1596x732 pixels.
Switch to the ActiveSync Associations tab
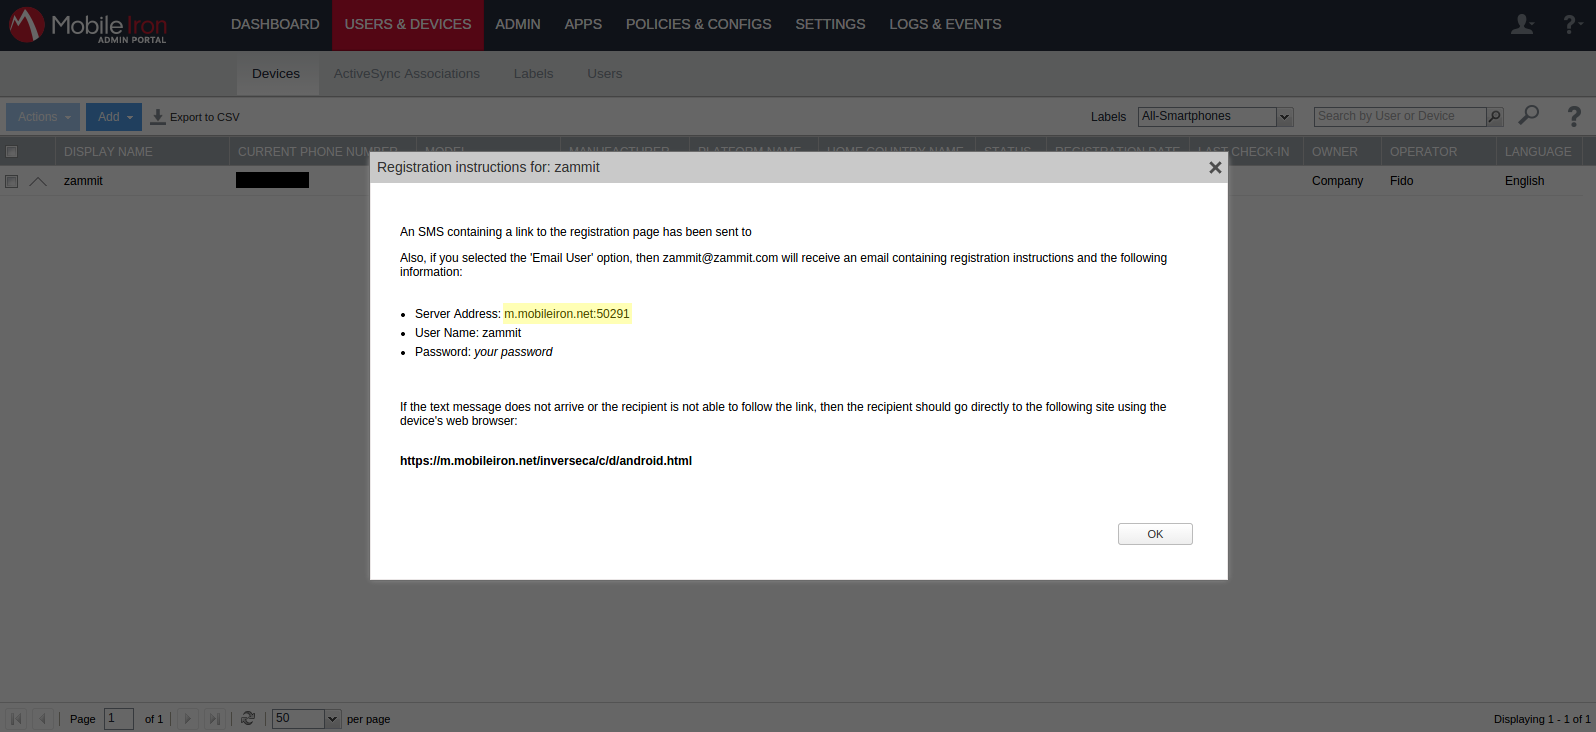406,74
